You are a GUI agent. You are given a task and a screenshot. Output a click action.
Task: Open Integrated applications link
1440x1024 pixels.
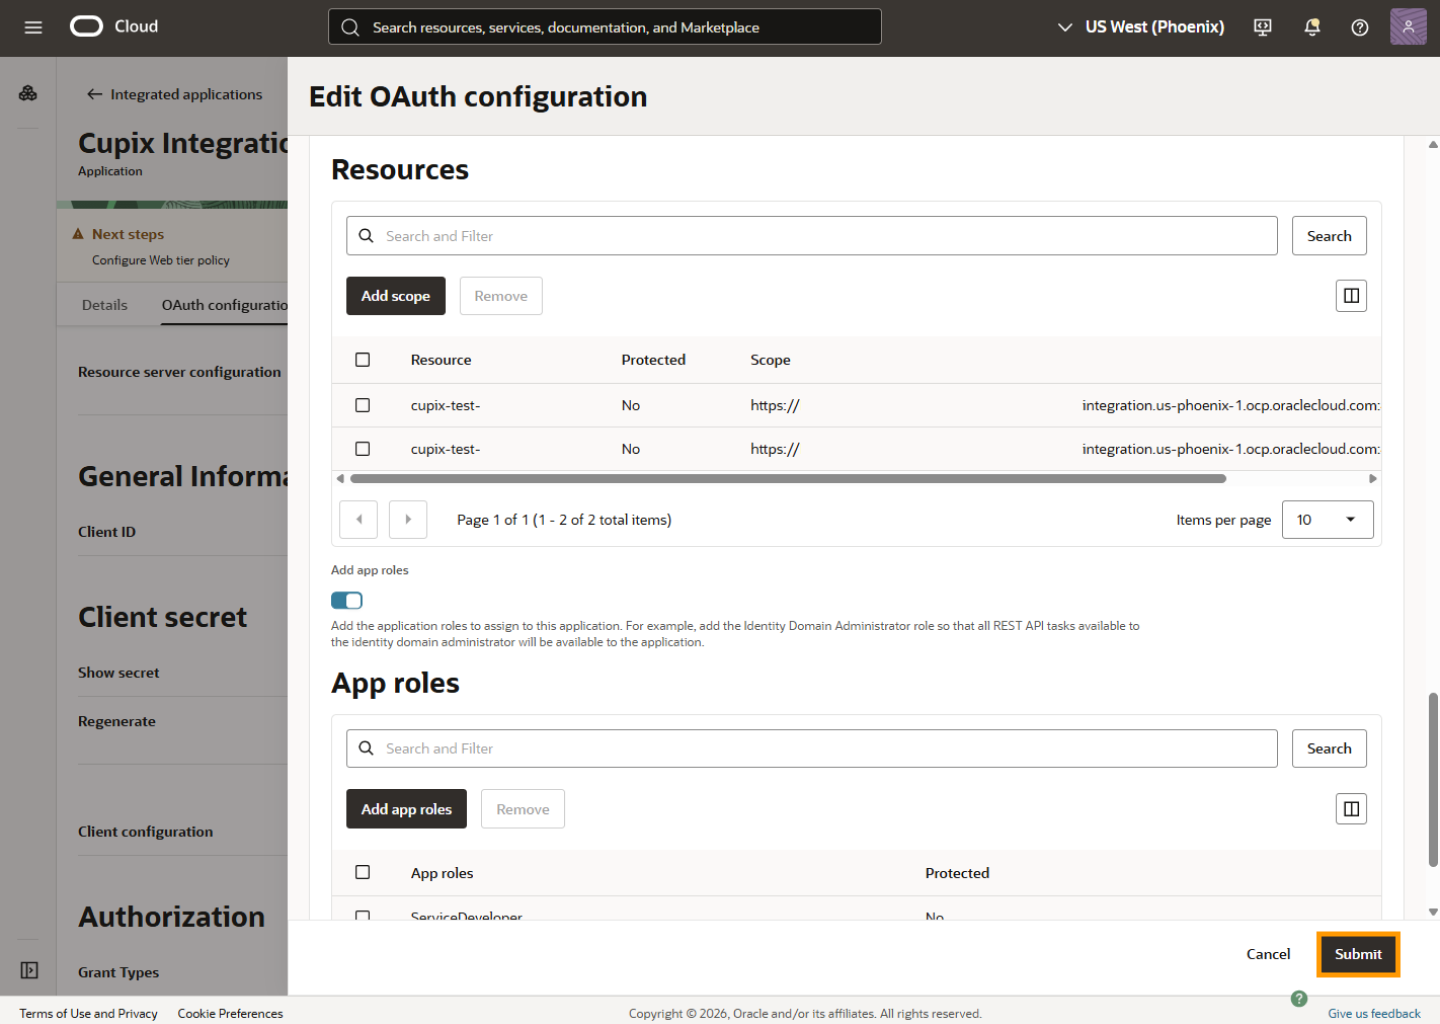186,94
